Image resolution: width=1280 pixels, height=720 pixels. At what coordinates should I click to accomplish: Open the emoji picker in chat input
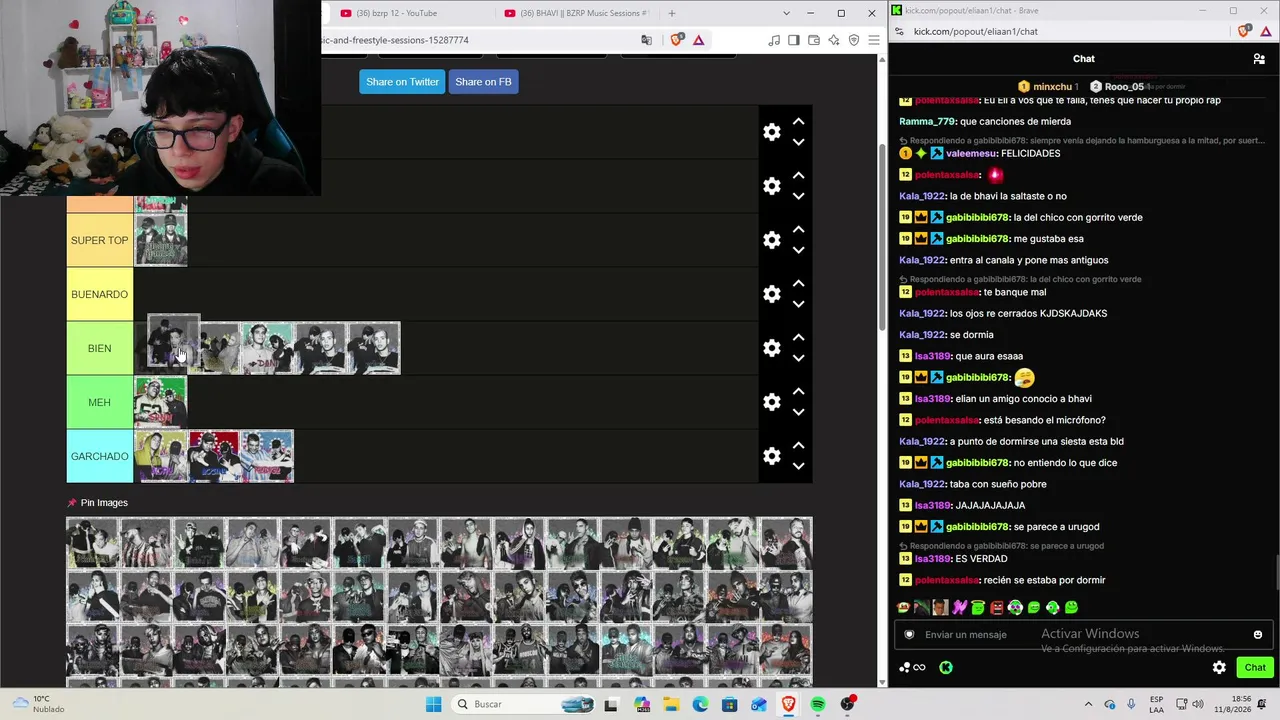1258,634
